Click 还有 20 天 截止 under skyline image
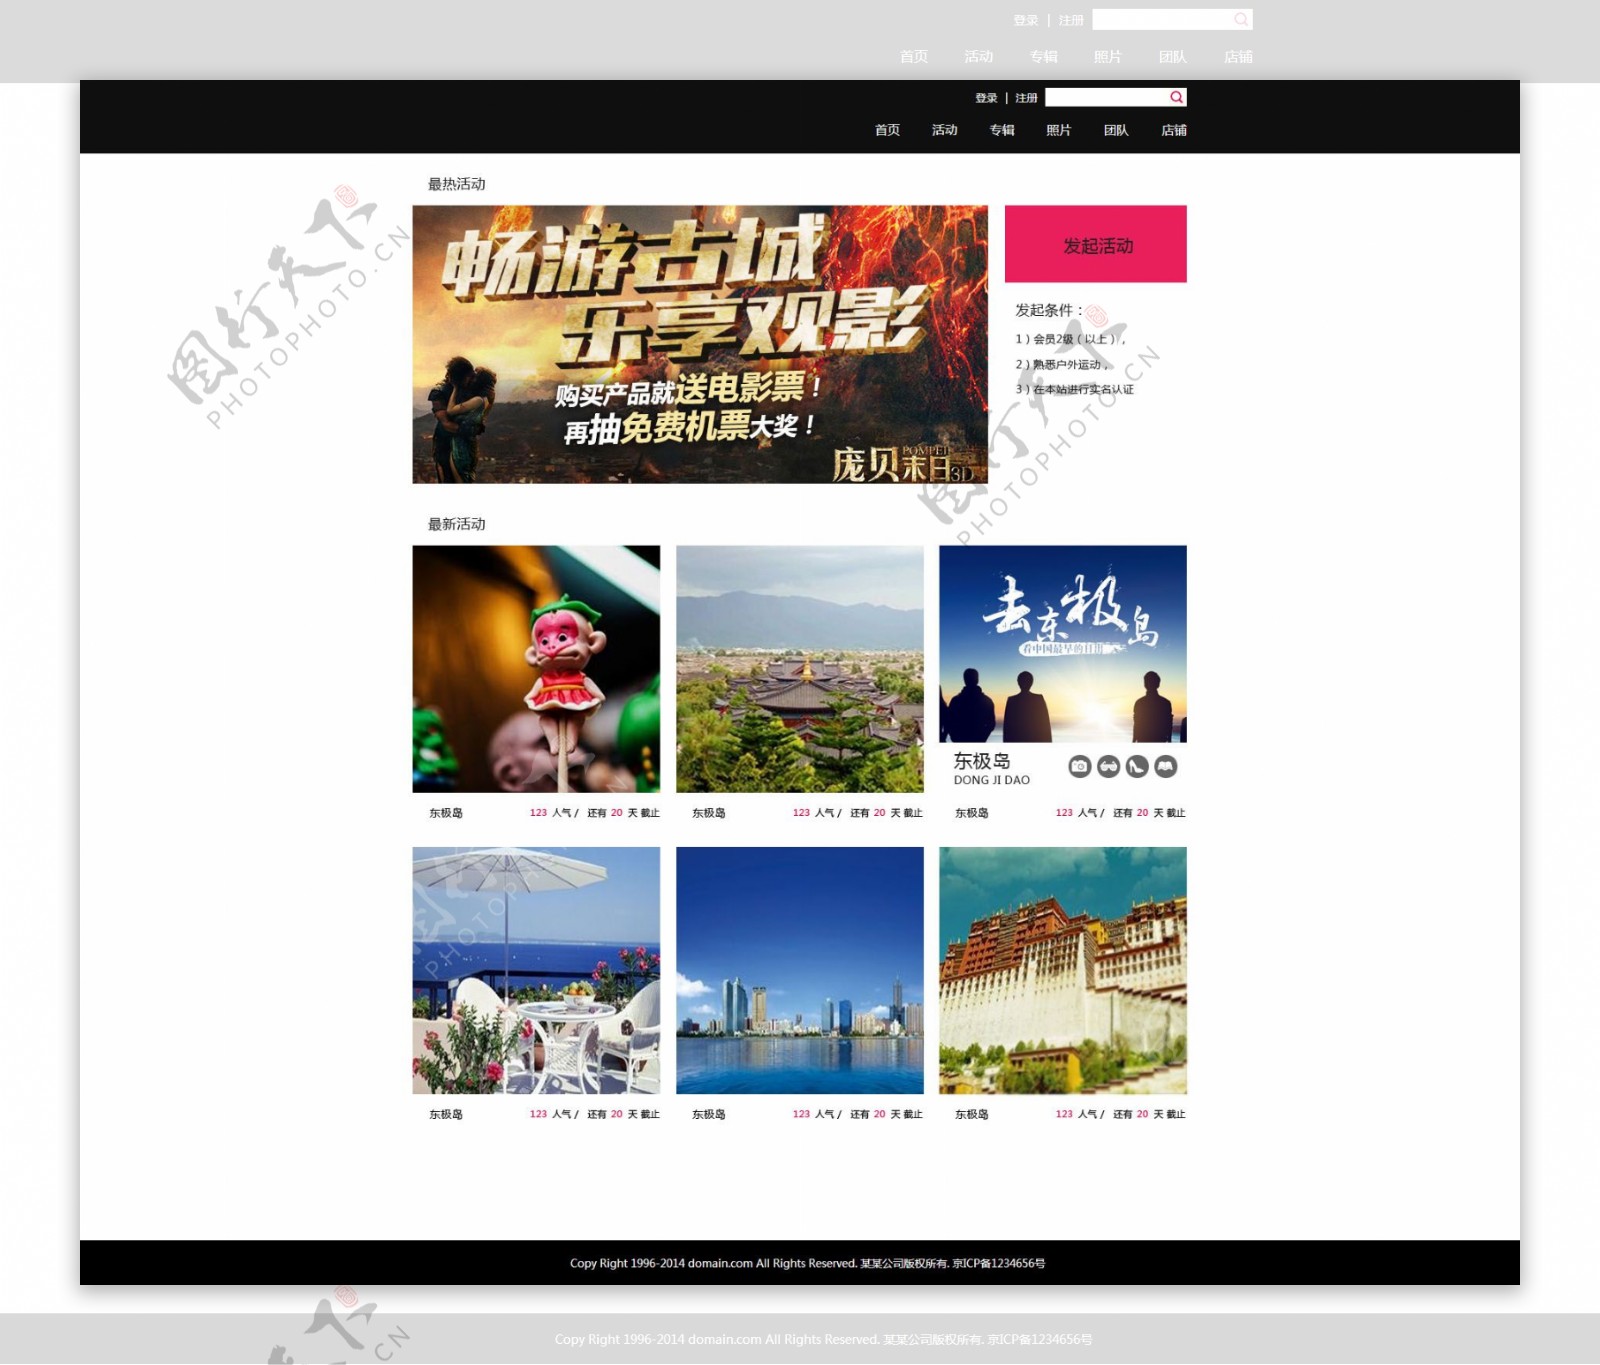The width and height of the screenshot is (1600, 1365). [887, 1114]
